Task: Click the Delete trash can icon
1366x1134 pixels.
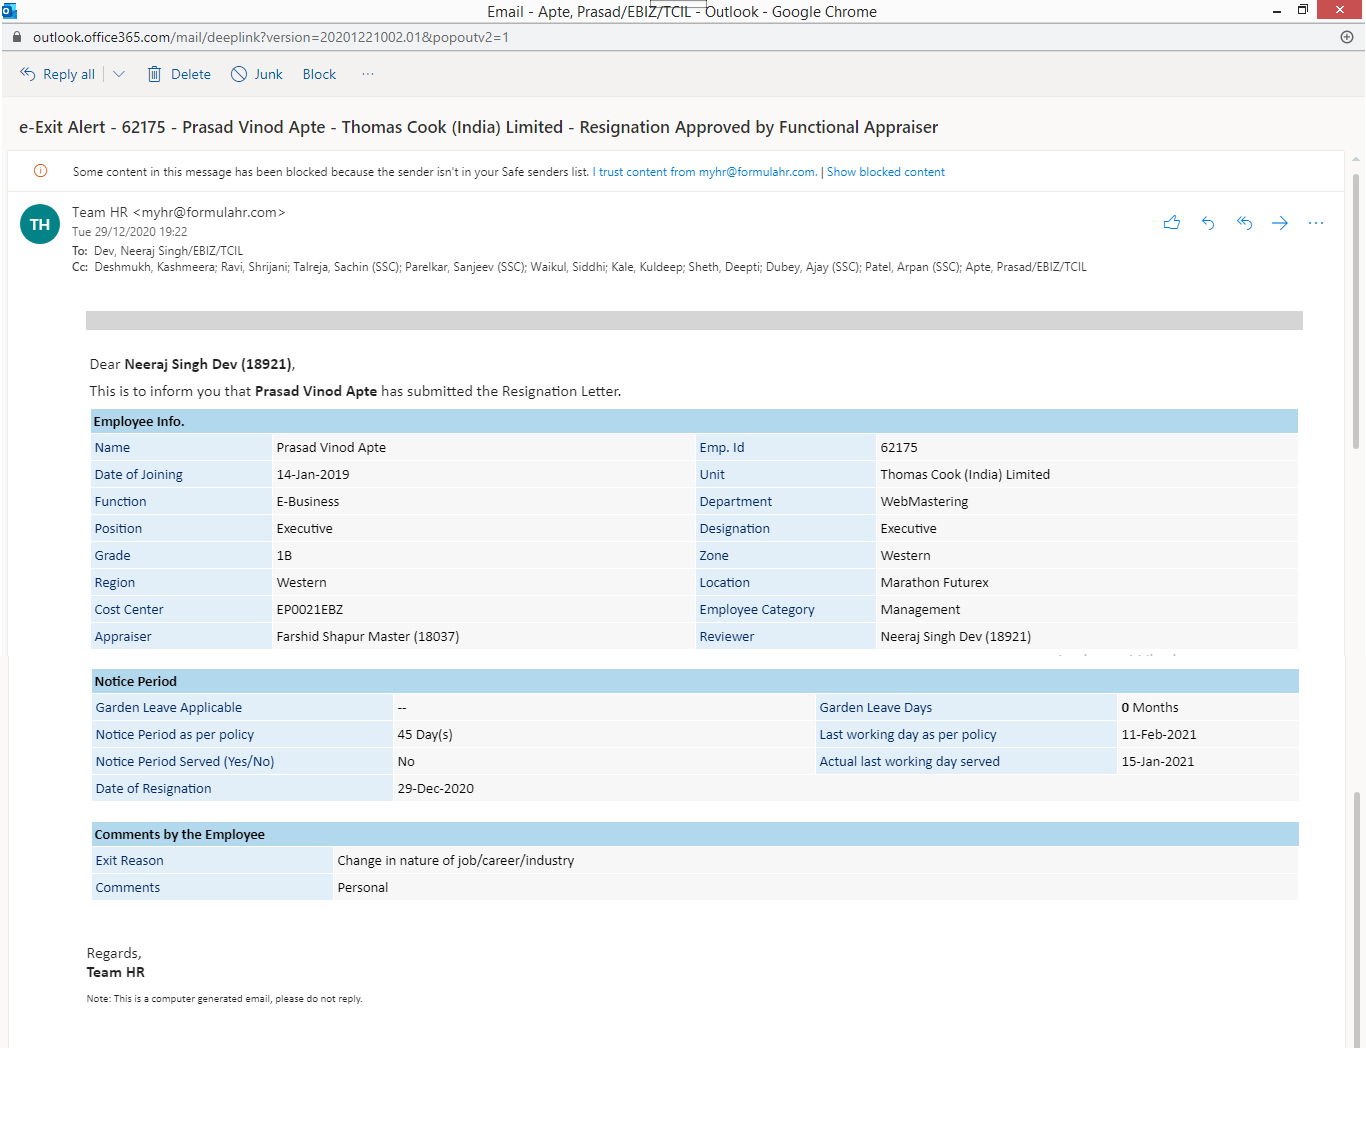Action: pyautogui.click(x=155, y=74)
